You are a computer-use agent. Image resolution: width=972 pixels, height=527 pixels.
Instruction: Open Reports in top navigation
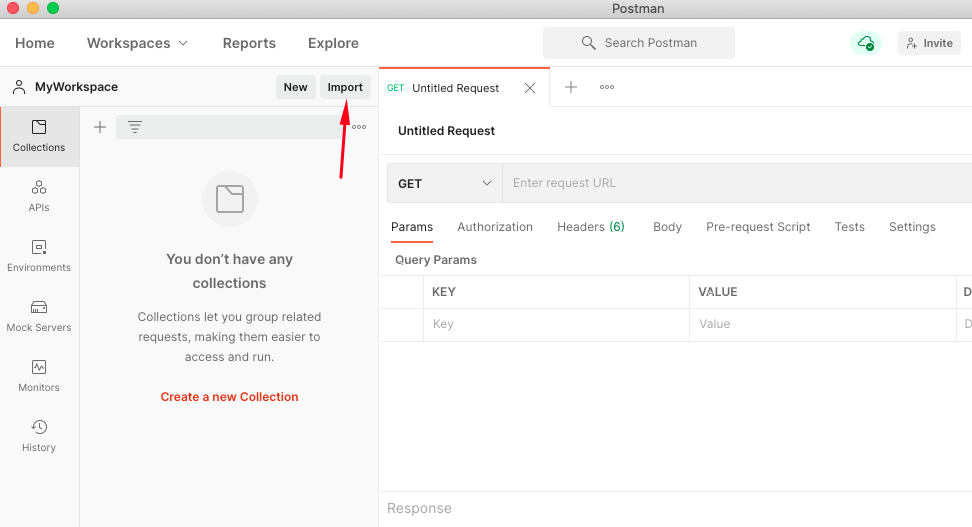coord(249,43)
